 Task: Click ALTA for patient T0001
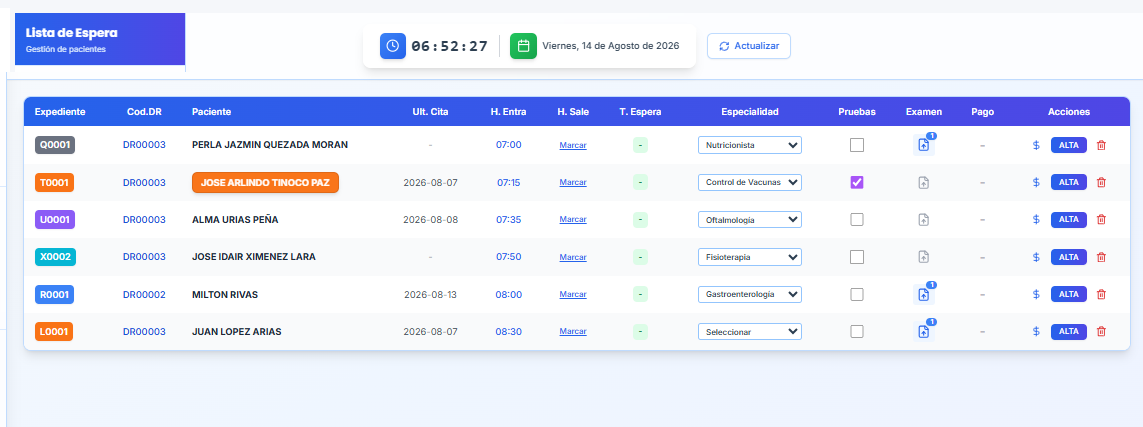[x=1069, y=182]
